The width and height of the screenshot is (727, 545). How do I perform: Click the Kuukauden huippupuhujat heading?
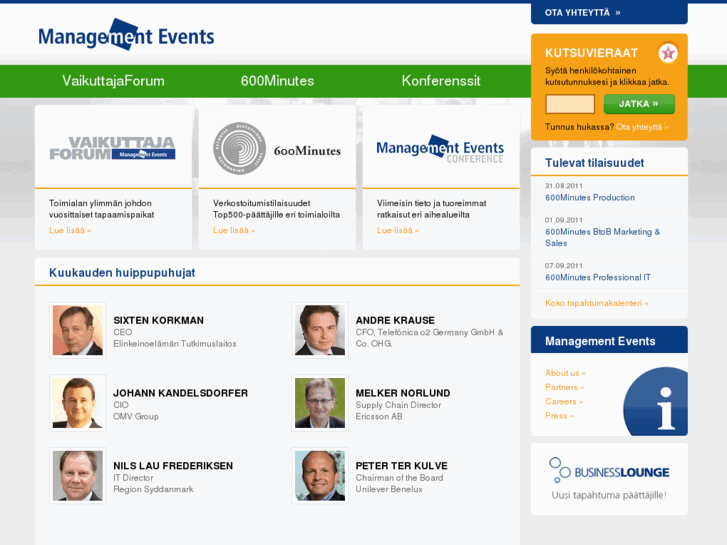122,273
